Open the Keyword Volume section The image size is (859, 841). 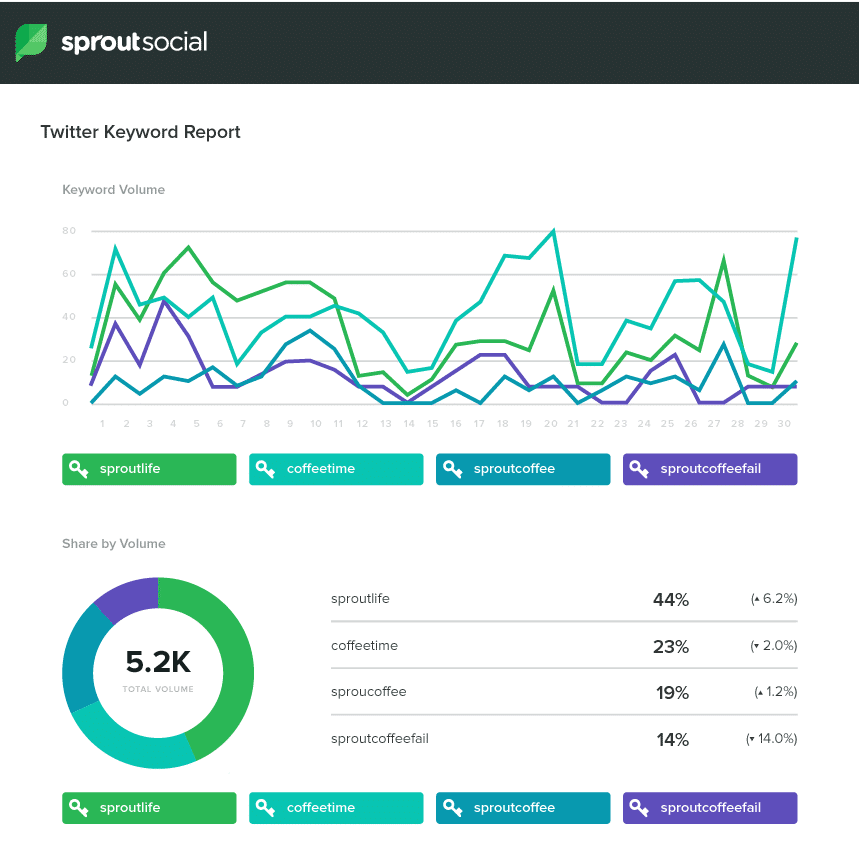click(x=113, y=189)
